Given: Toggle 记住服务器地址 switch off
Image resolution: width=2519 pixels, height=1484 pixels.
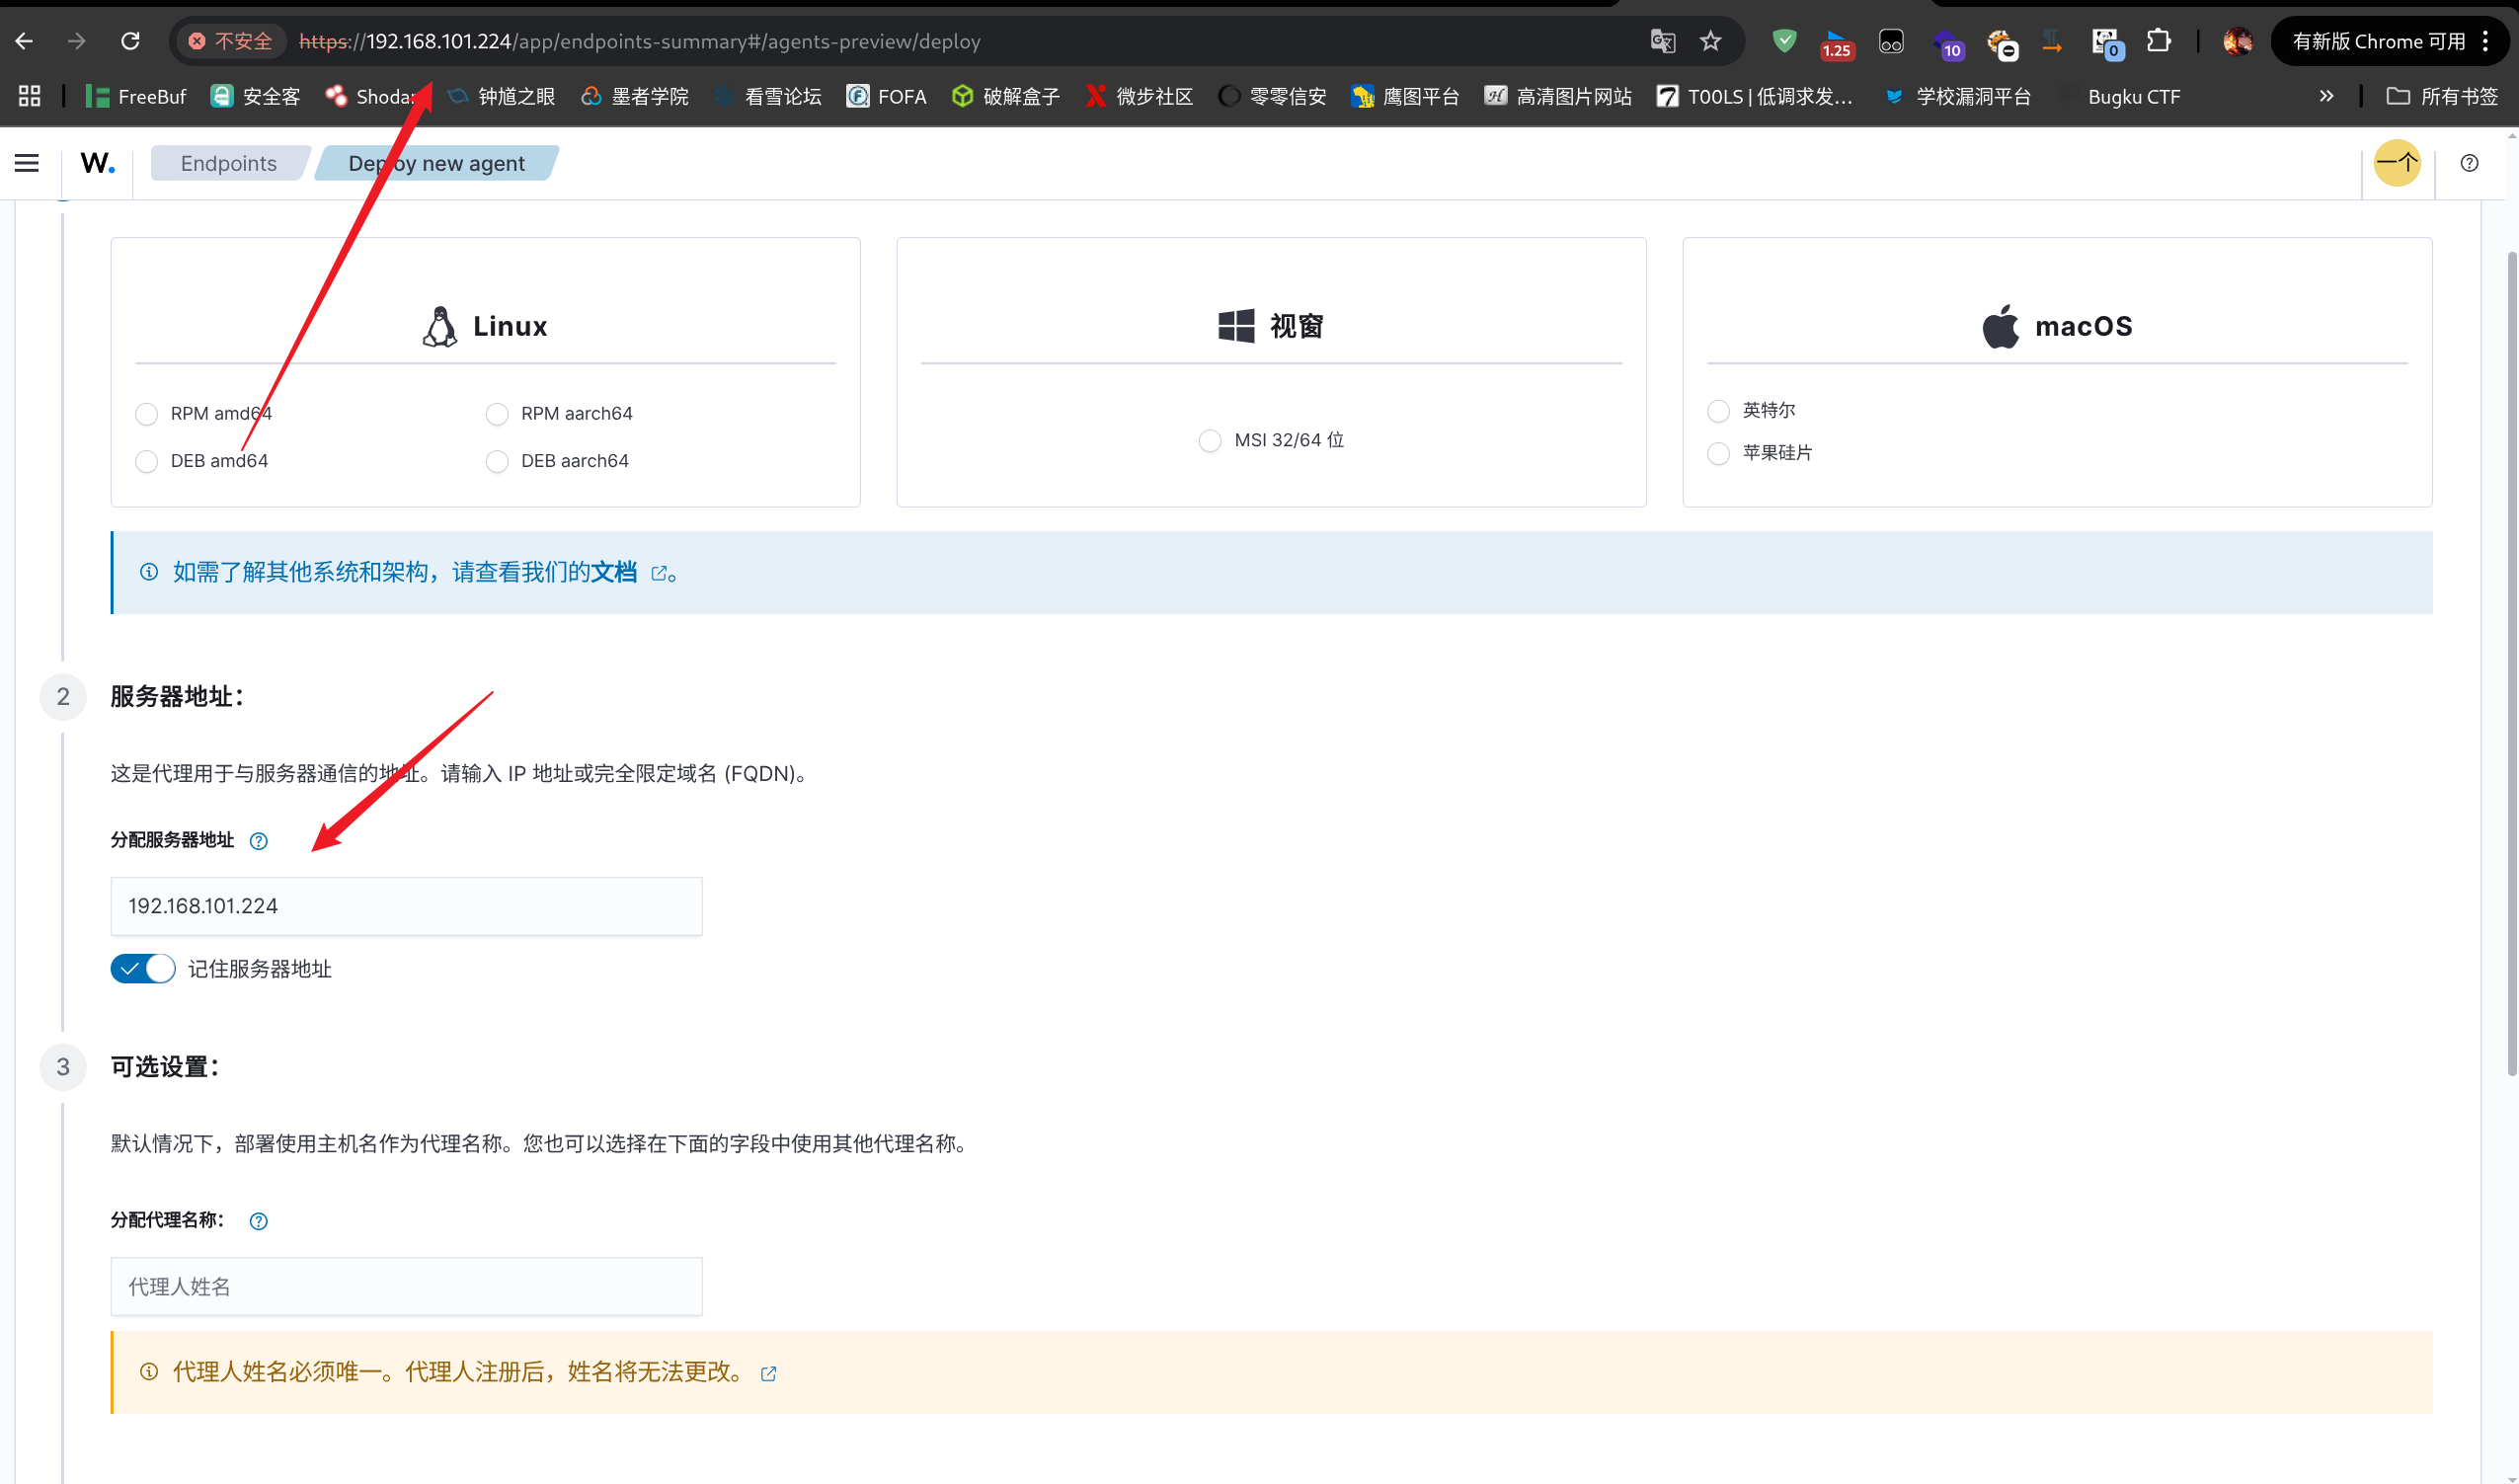Looking at the screenshot, I should (143, 969).
